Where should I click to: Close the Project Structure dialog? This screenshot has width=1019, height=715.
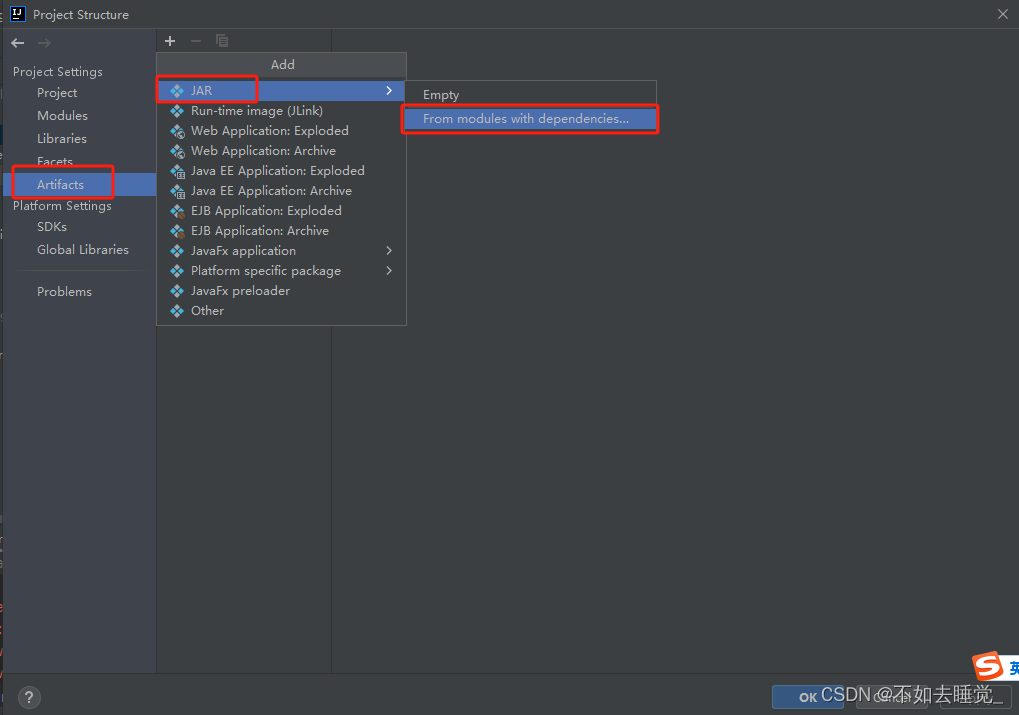pos(1003,14)
